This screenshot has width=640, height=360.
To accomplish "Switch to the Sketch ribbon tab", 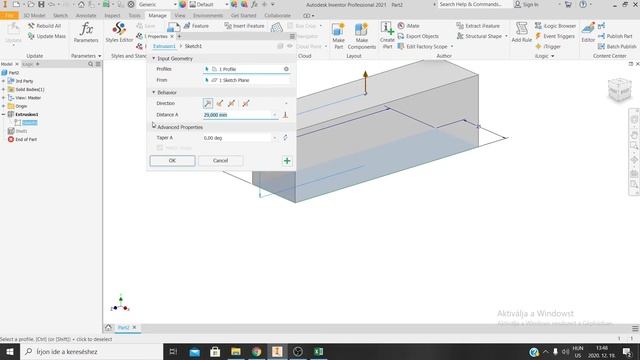I will (60, 16).
